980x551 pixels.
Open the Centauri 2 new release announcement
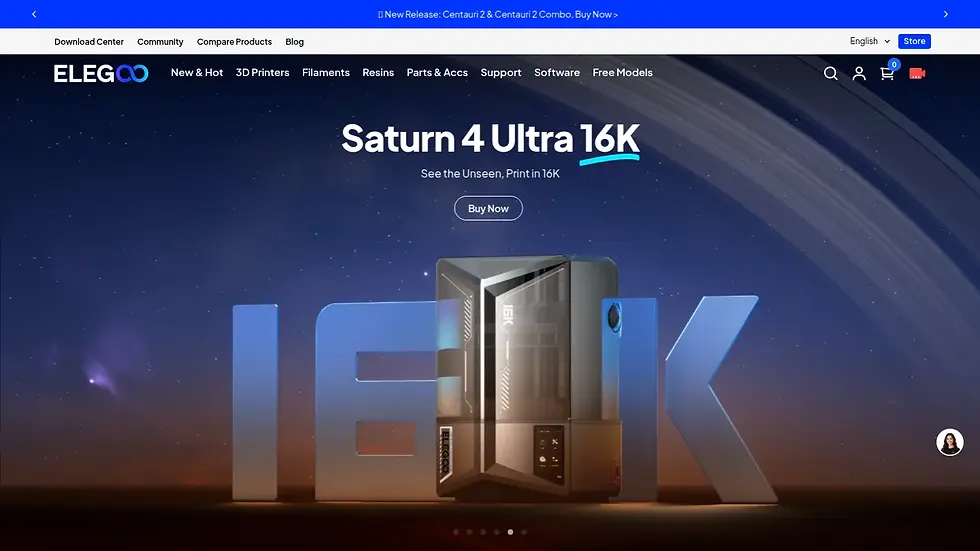coord(498,14)
